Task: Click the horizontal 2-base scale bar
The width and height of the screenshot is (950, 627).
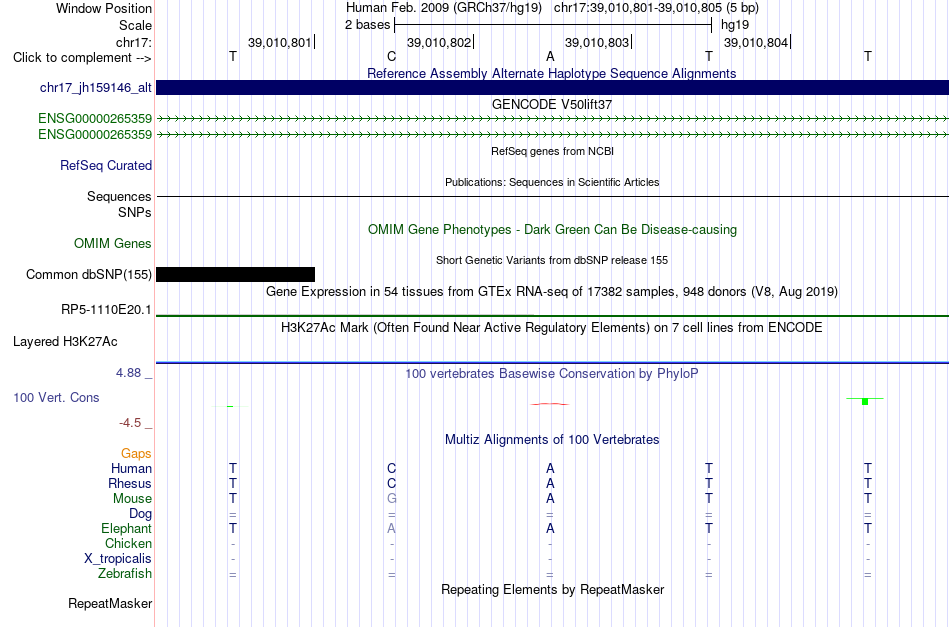Action: 553,25
